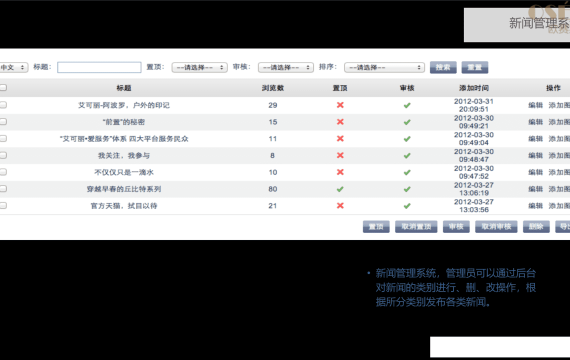Image resolution: width=570 pixels, height=360 pixels.
Task: Click red X pinned icon for “前置”的秘密 row
Action: (x=340, y=122)
